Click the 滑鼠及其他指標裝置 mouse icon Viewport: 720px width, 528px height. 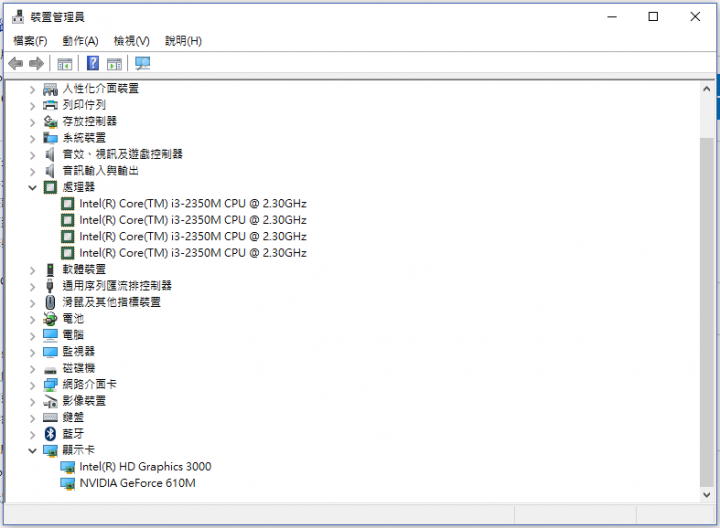(x=50, y=303)
